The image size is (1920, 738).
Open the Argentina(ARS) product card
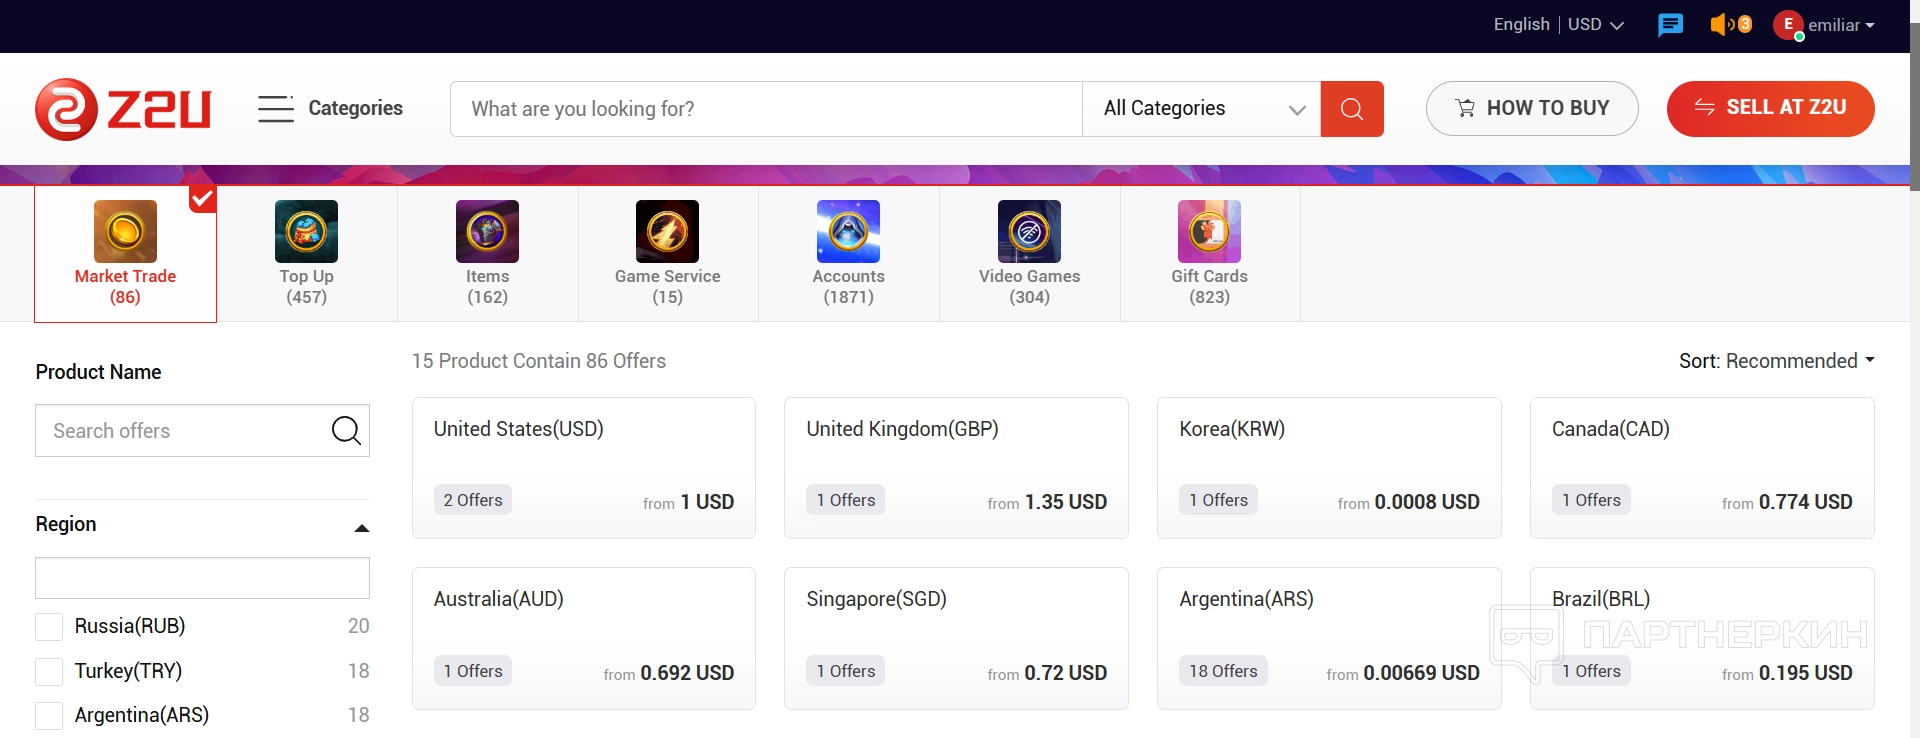[x=1329, y=639]
